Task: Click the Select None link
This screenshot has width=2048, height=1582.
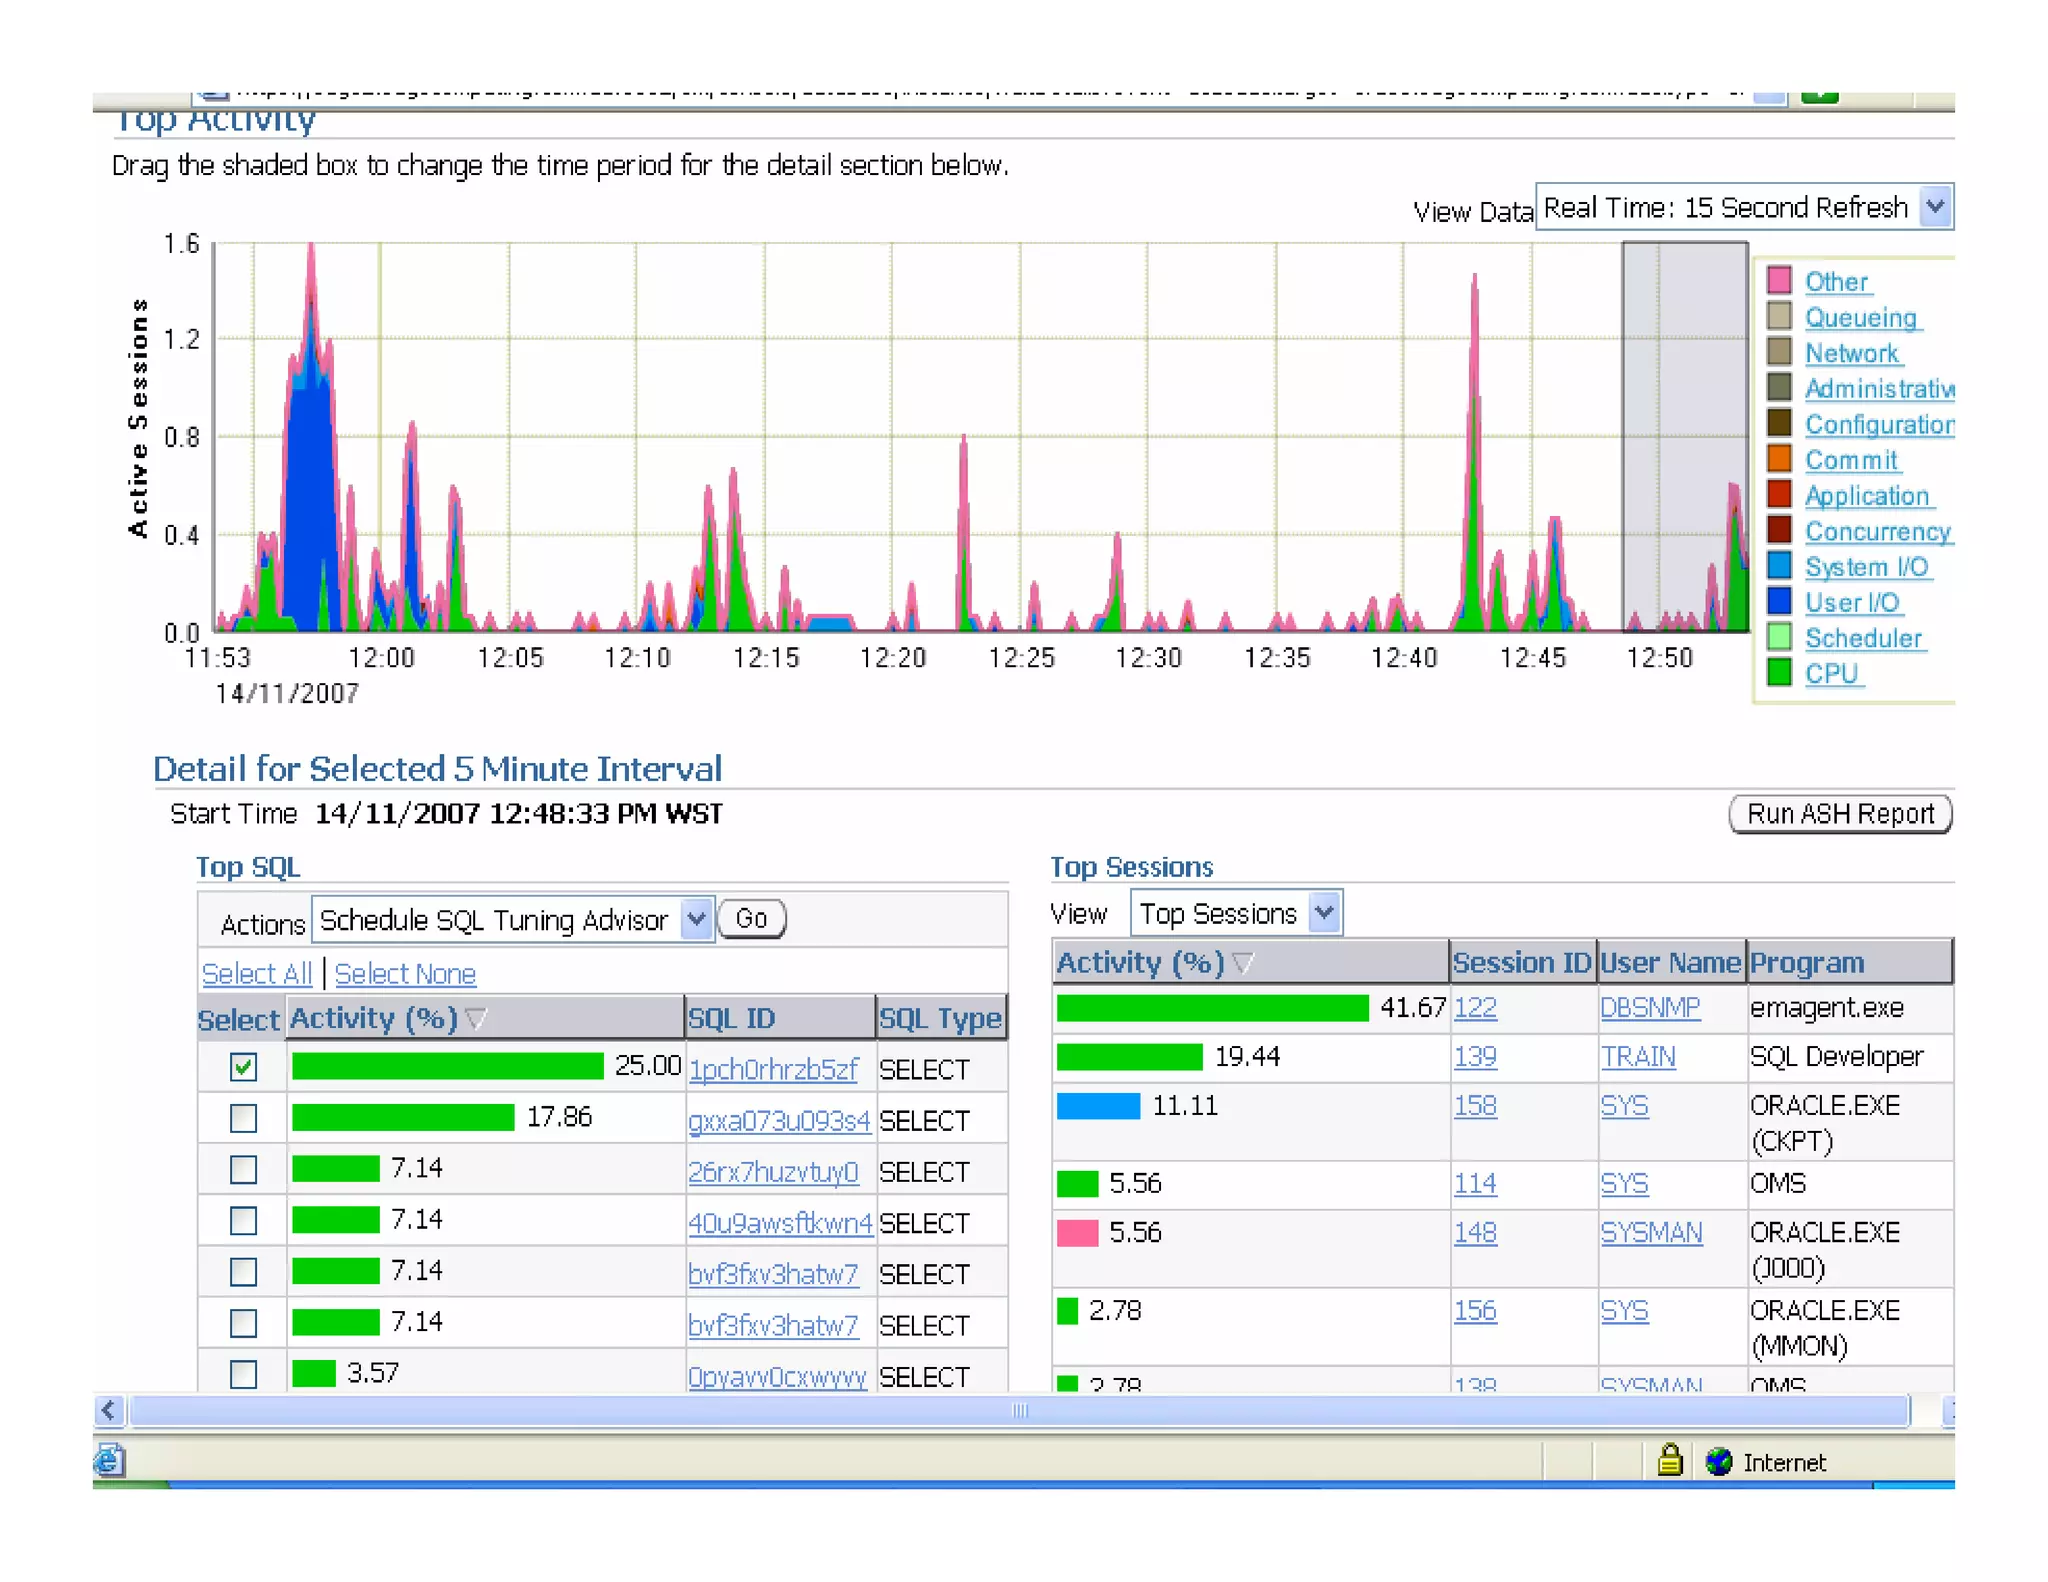Action: point(405,973)
